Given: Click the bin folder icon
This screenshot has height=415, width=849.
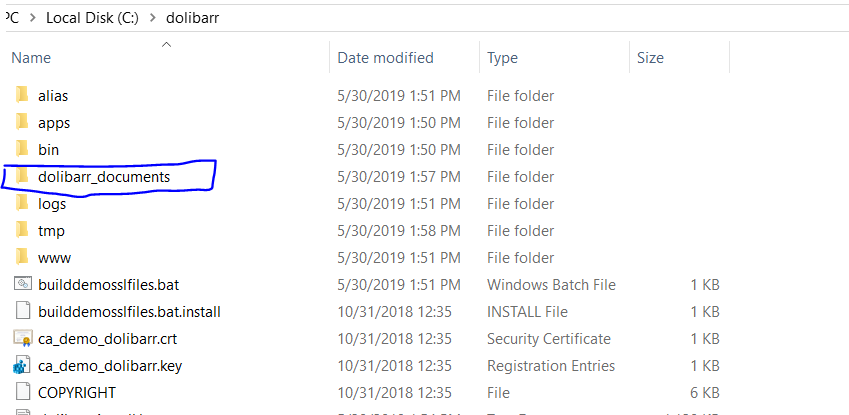Looking at the screenshot, I should pos(23,150).
